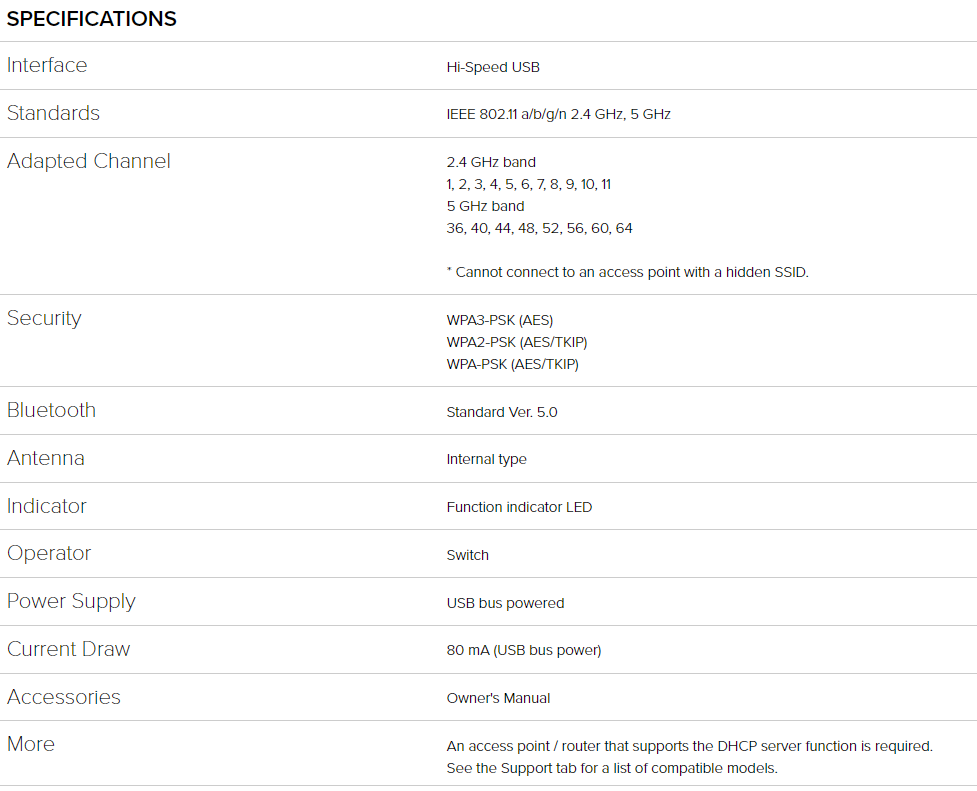This screenshot has width=977, height=791.
Task: Select the Adapted Channel label
Action: pyautogui.click(x=88, y=161)
